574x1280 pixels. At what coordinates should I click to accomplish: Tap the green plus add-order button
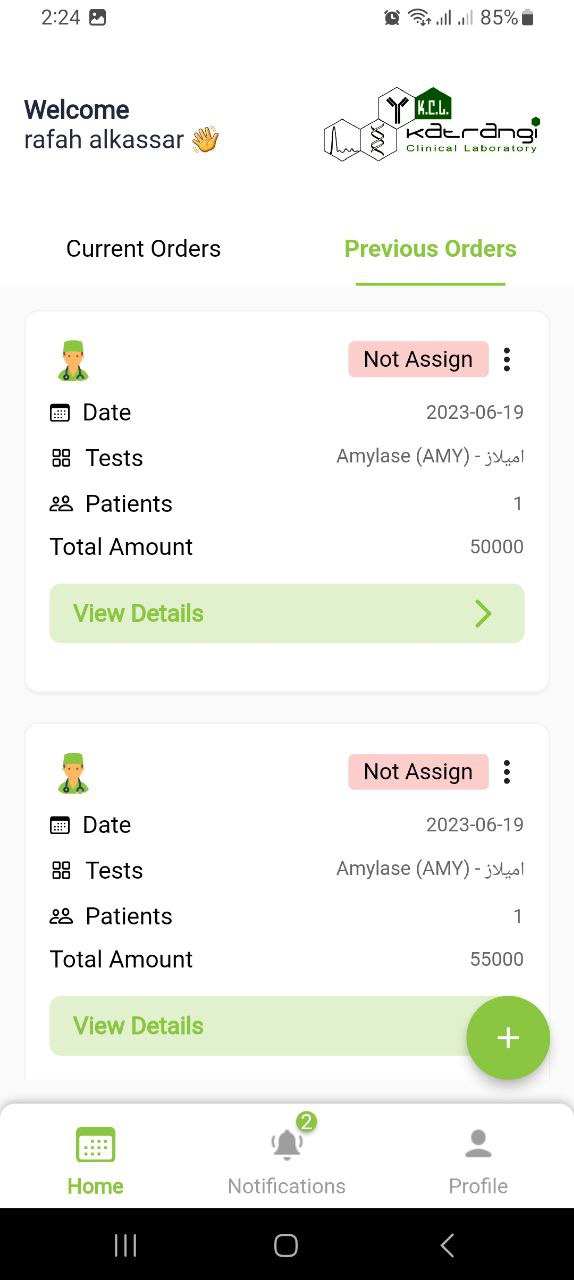pos(508,1038)
